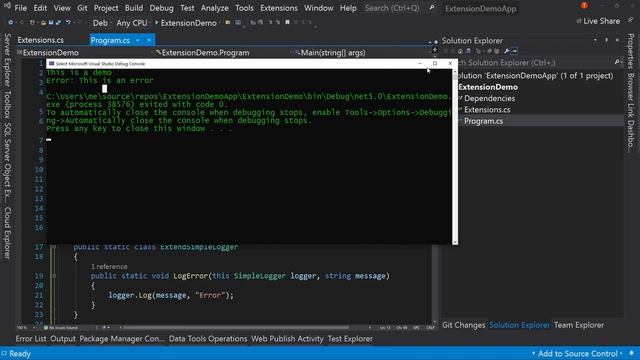The width and height of the screenshot is (640, 360).
Task: Open the File menu
Action: tap(20, 8)
